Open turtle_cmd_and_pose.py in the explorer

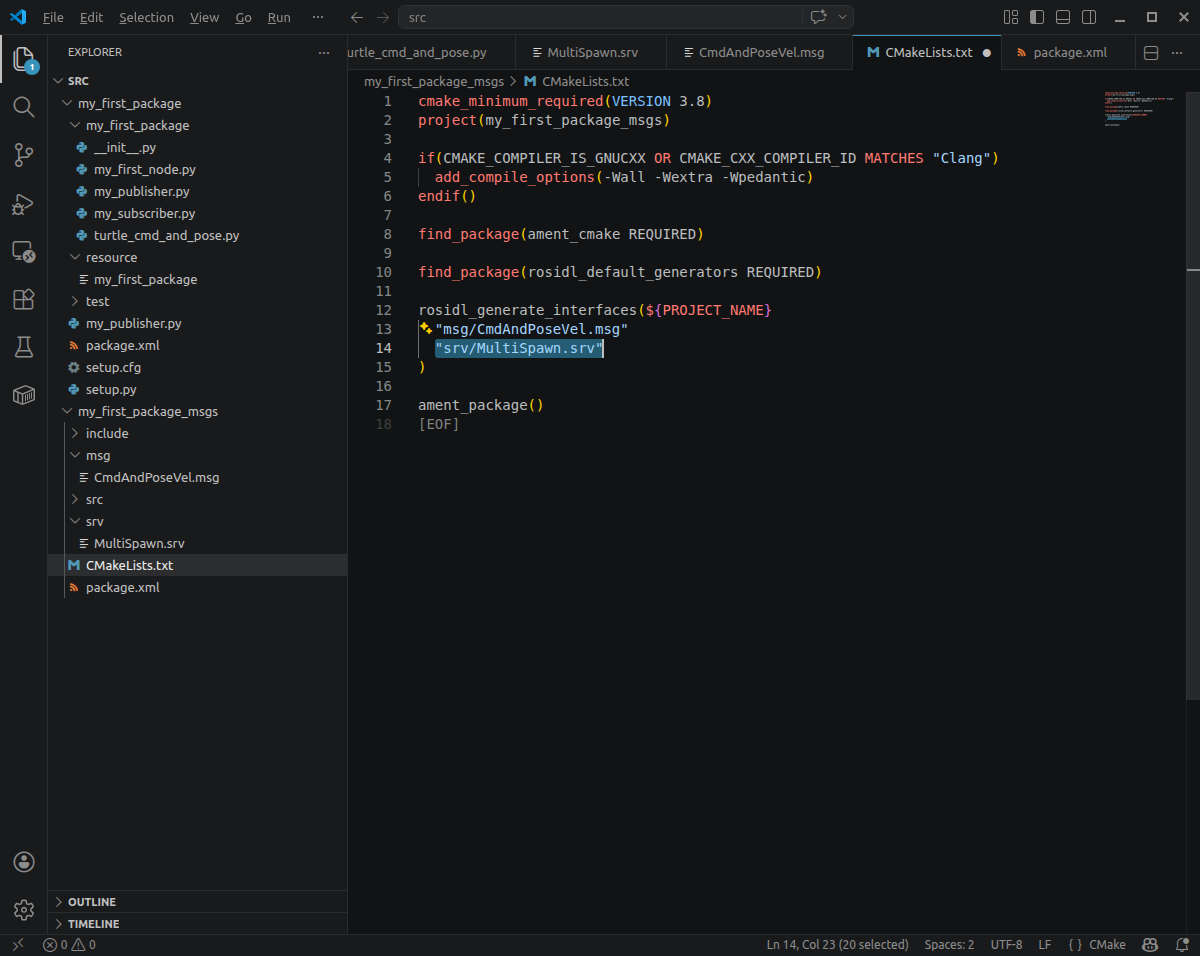pos(167,235)
